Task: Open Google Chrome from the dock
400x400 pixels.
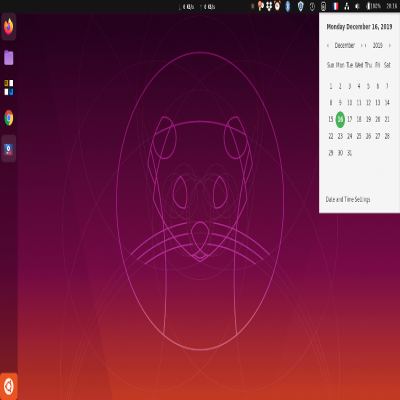Action: [9, 118]
